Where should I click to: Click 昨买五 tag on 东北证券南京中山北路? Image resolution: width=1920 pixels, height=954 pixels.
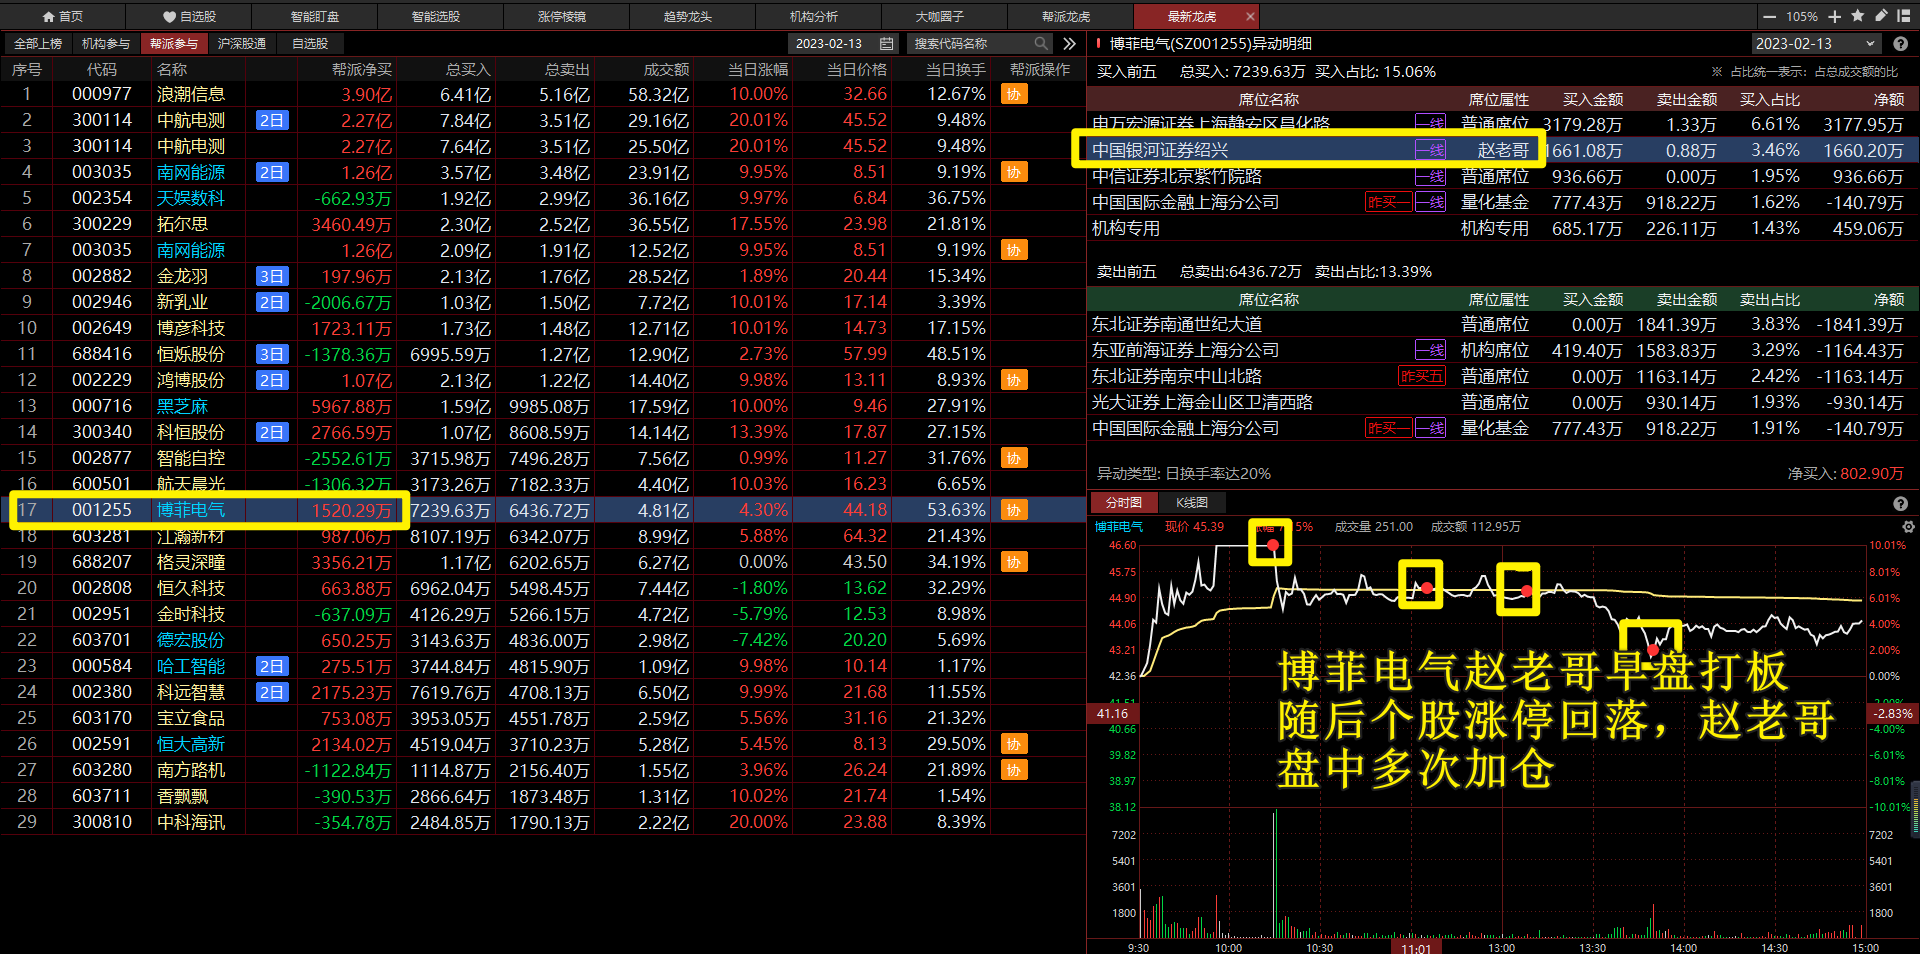point(1421,376)
